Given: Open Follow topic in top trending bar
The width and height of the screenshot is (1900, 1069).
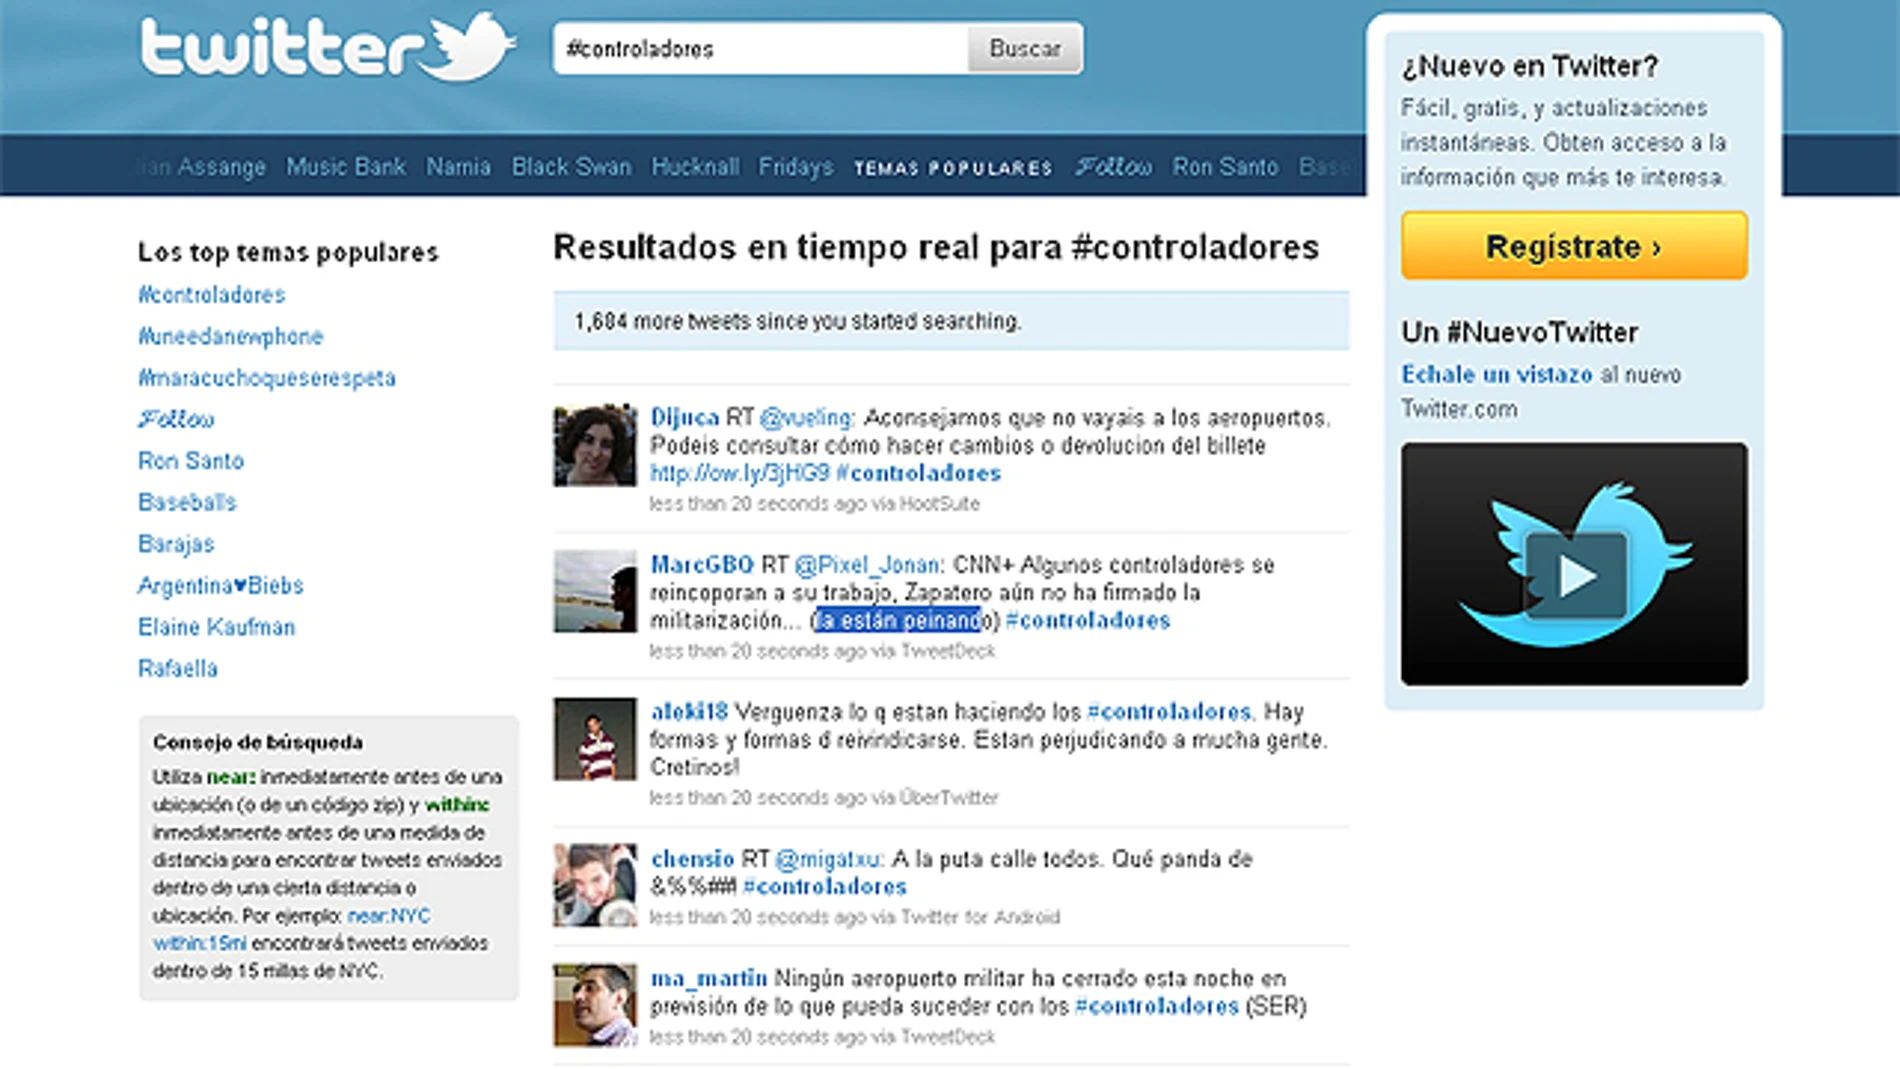Looking at the screenshot, I should point(1113,167).
